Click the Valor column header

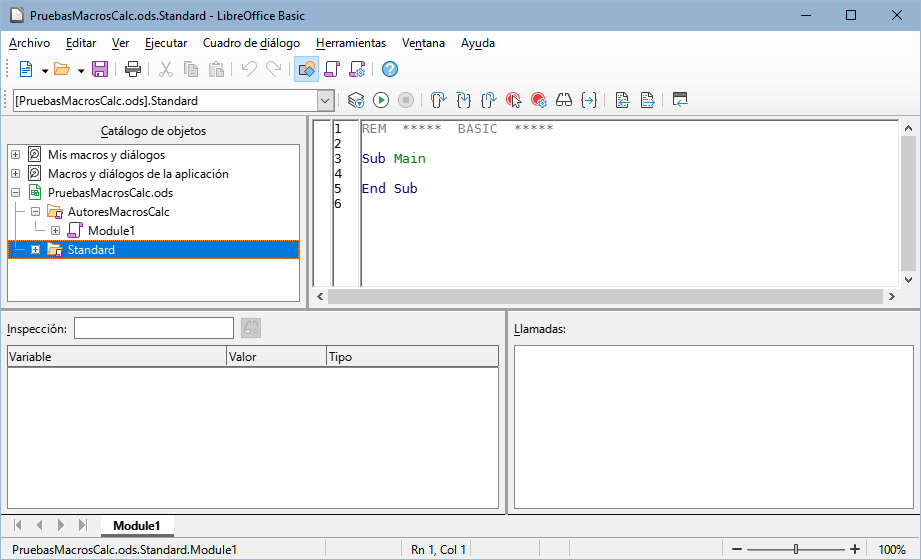point(277,357)
